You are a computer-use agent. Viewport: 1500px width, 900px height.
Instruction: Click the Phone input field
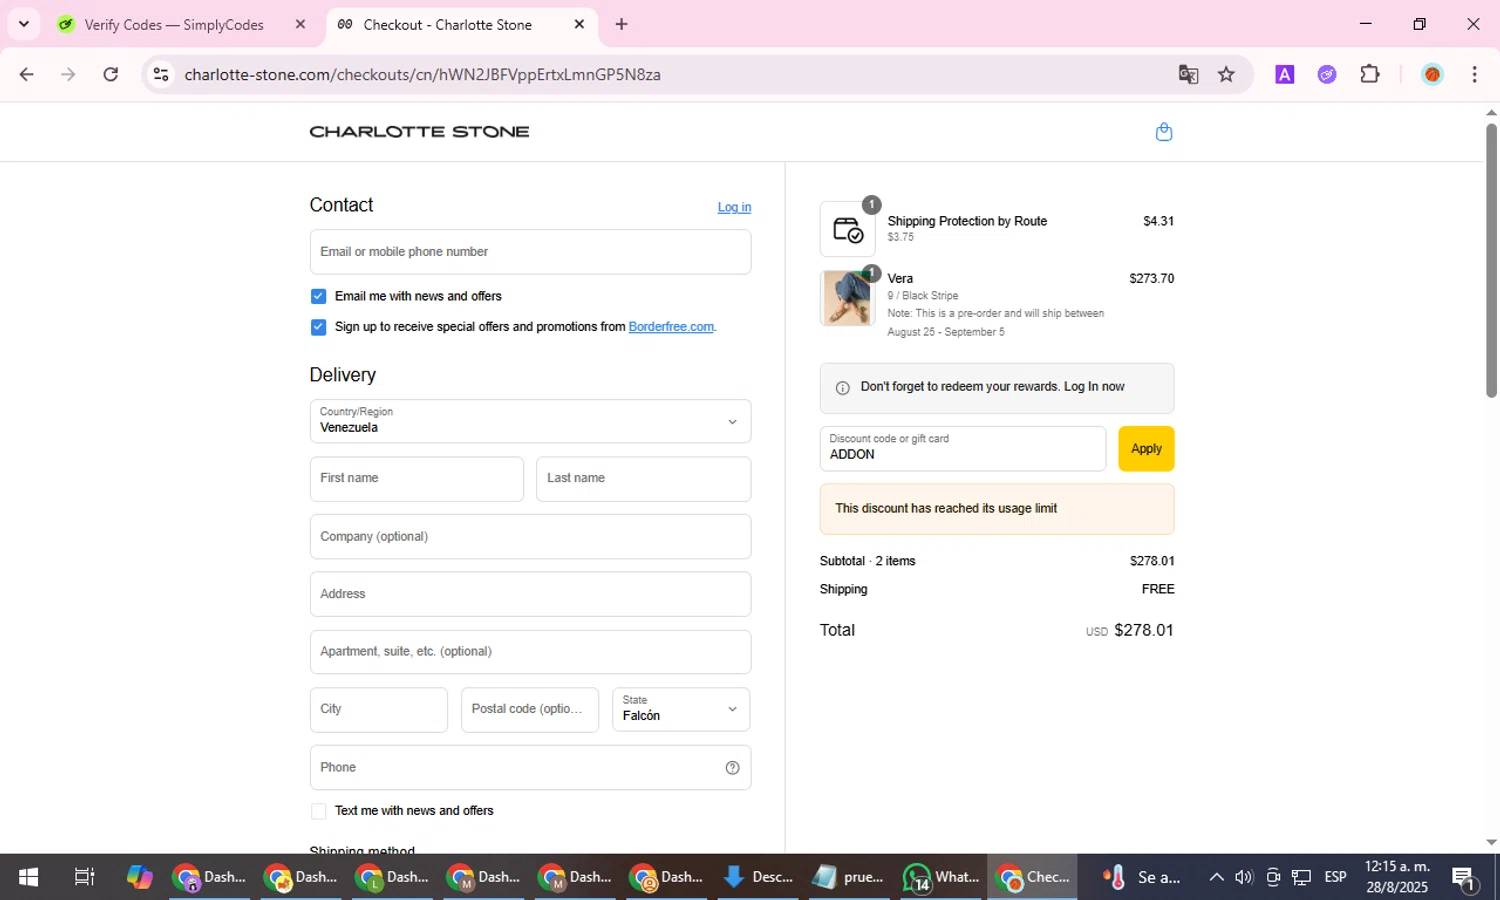click(530, 768)
